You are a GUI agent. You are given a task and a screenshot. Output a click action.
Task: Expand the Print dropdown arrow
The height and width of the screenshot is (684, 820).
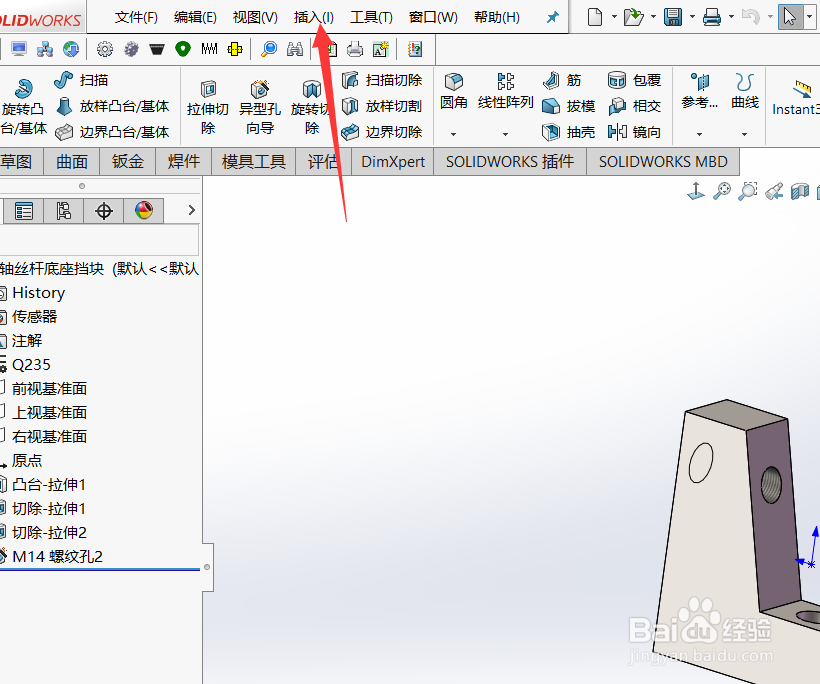[731, 17]
